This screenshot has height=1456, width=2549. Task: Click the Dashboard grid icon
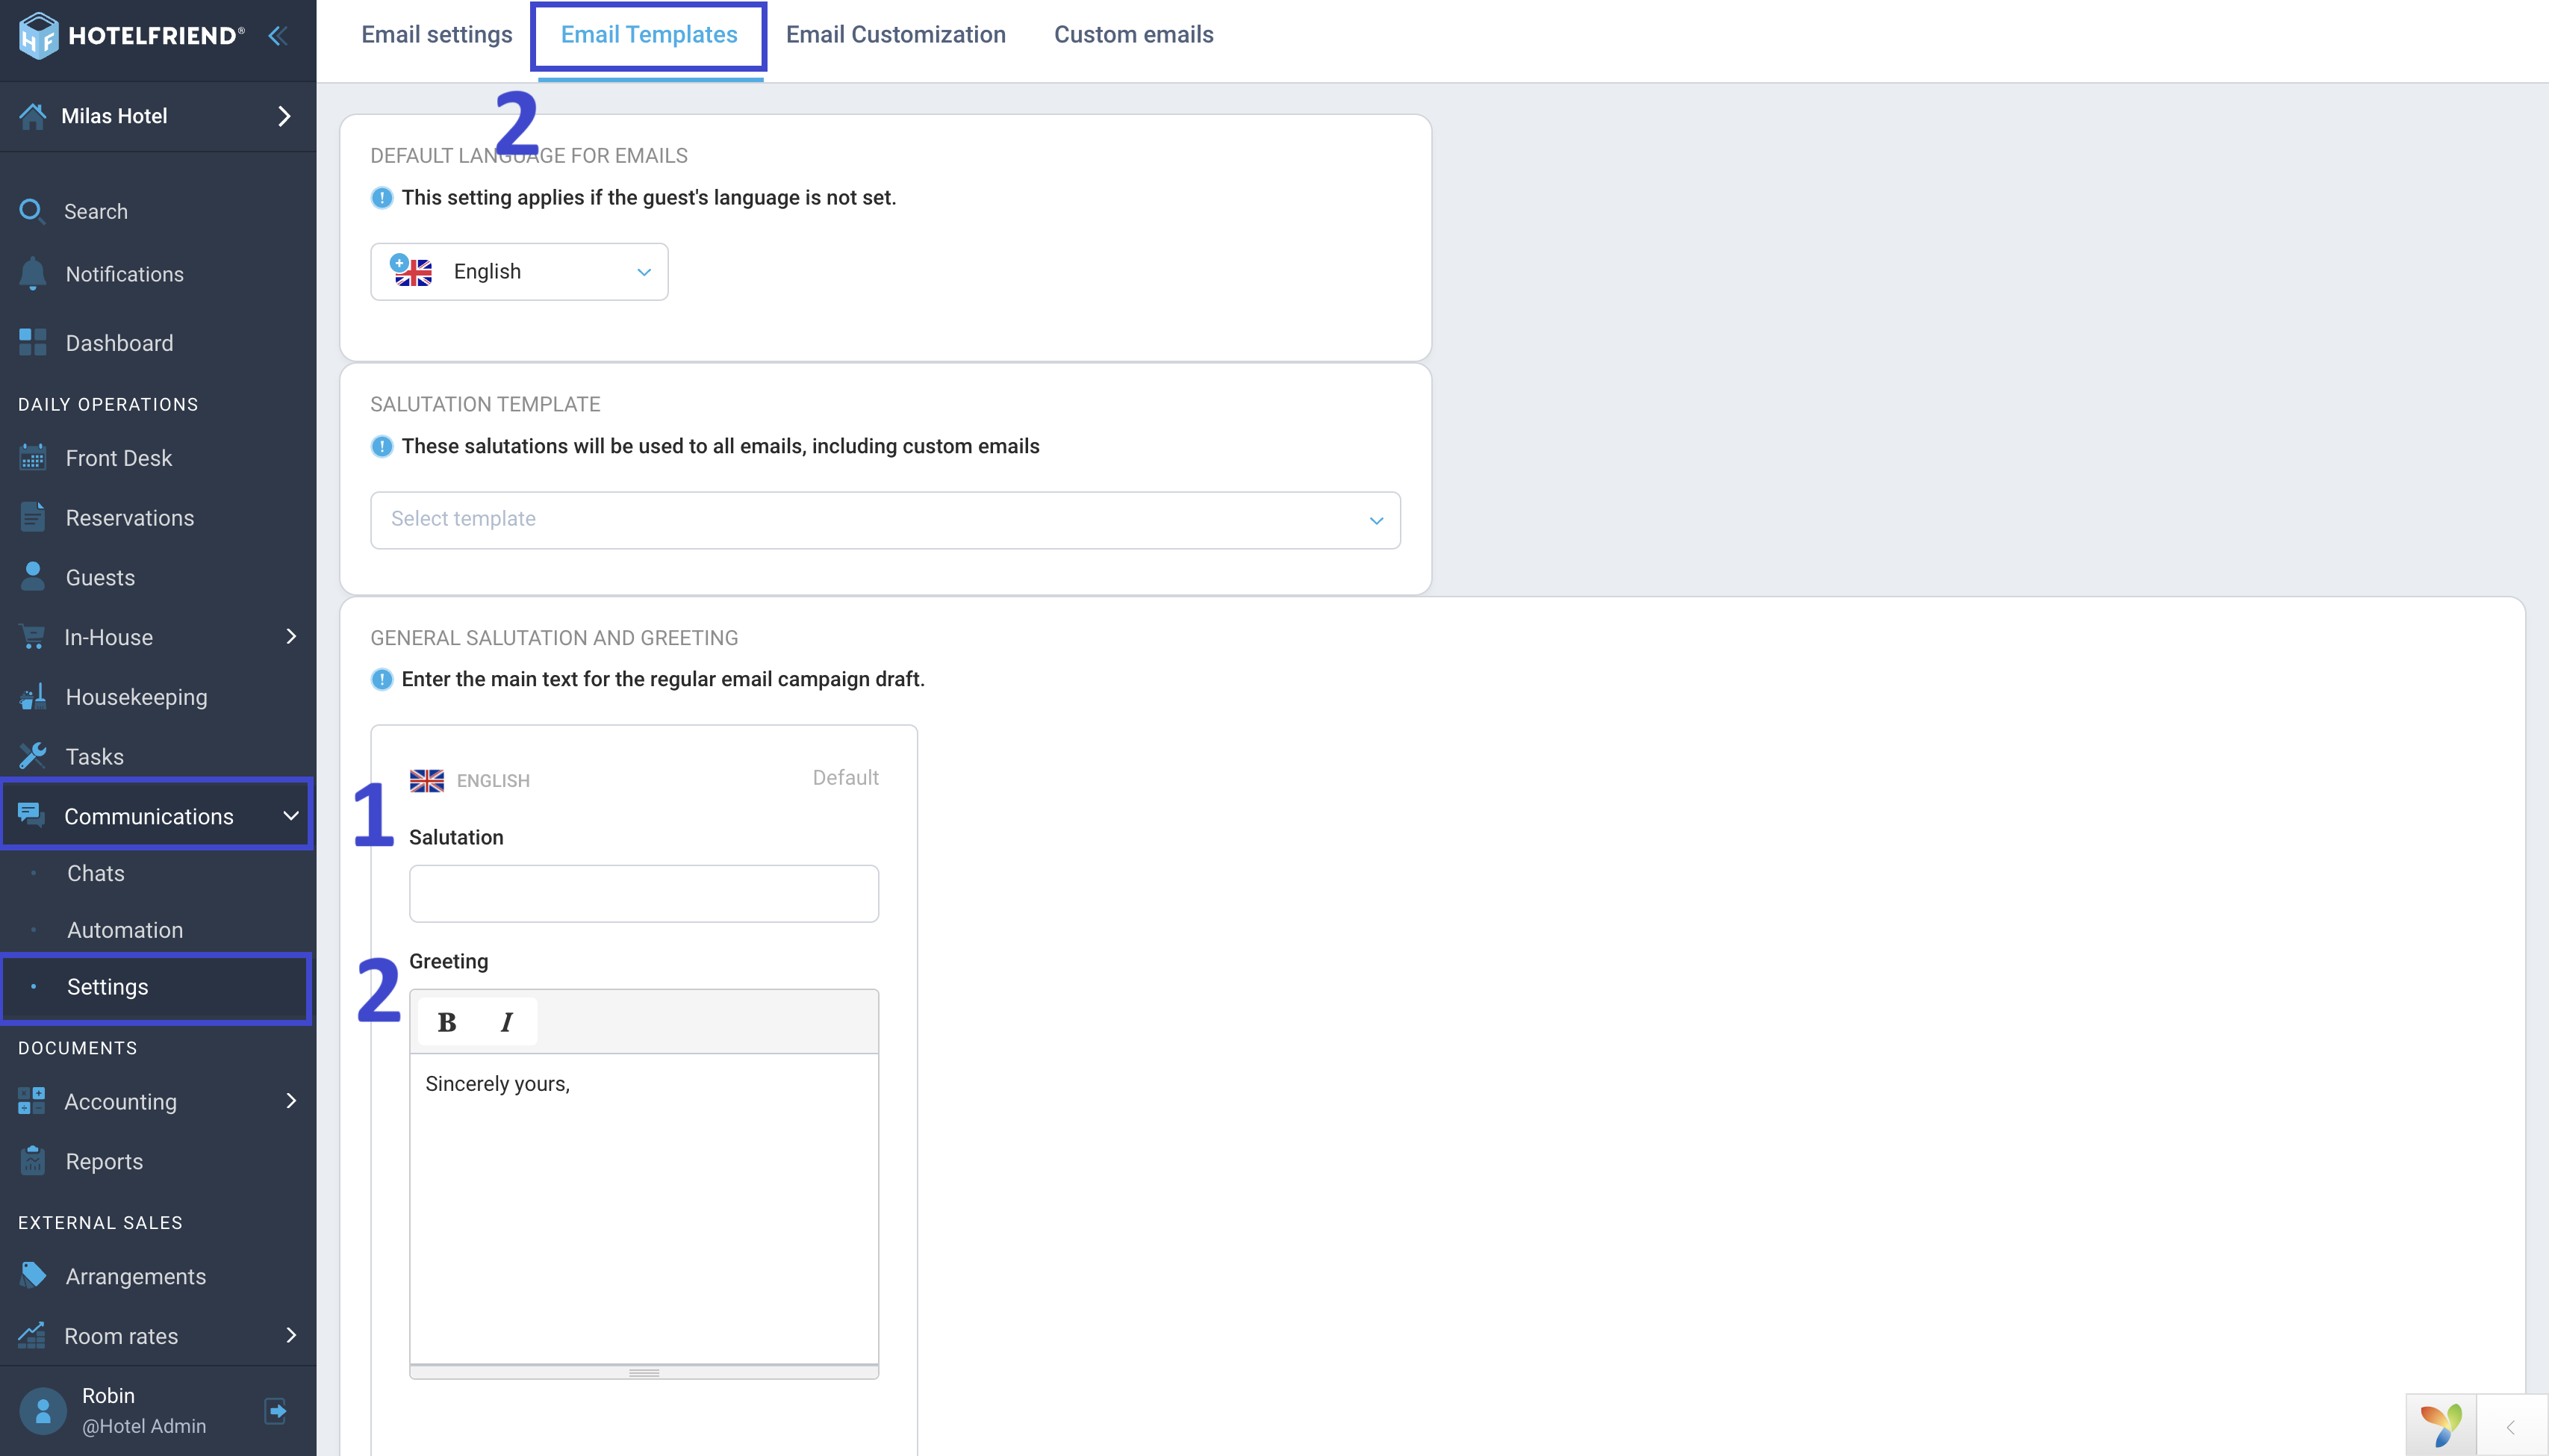pos(32,342)
